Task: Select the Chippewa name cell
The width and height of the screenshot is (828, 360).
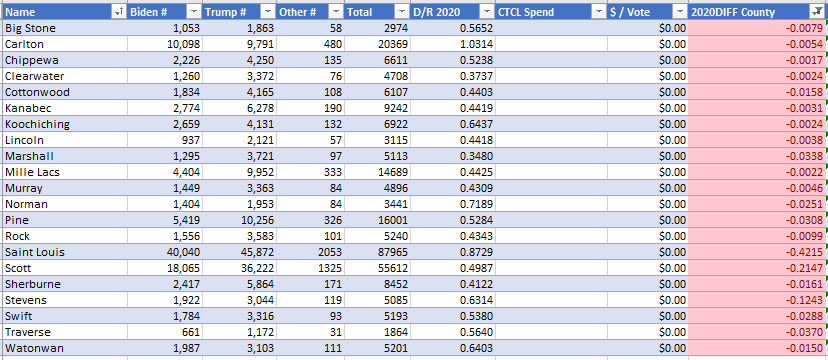Action: click(65, 60)
